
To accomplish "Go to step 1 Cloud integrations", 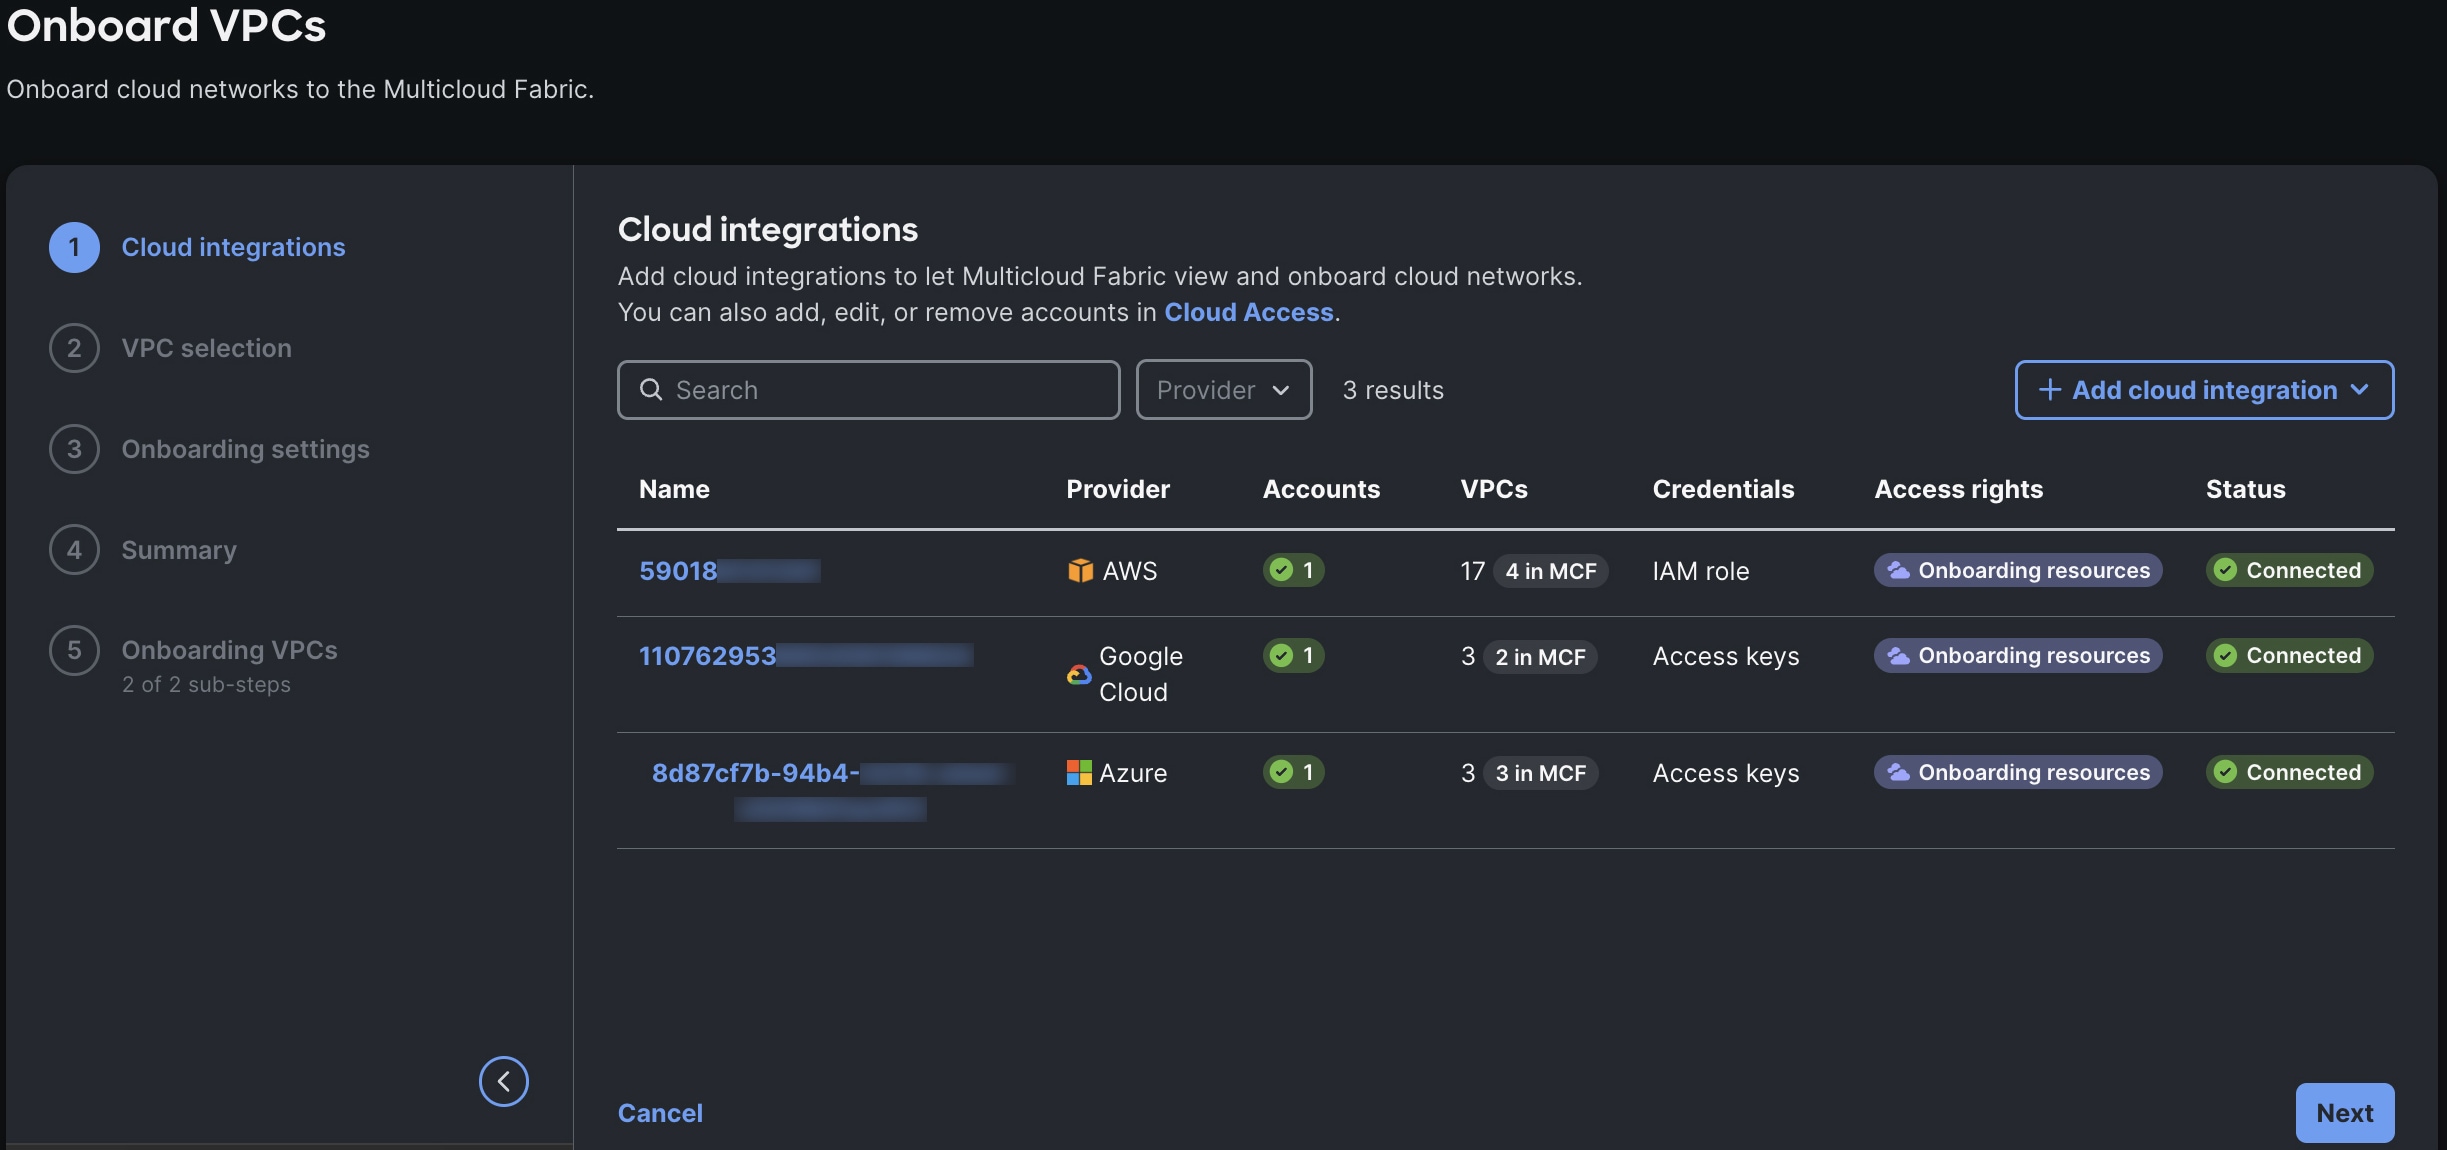I will pyautogui.click(x=197, y=247).
